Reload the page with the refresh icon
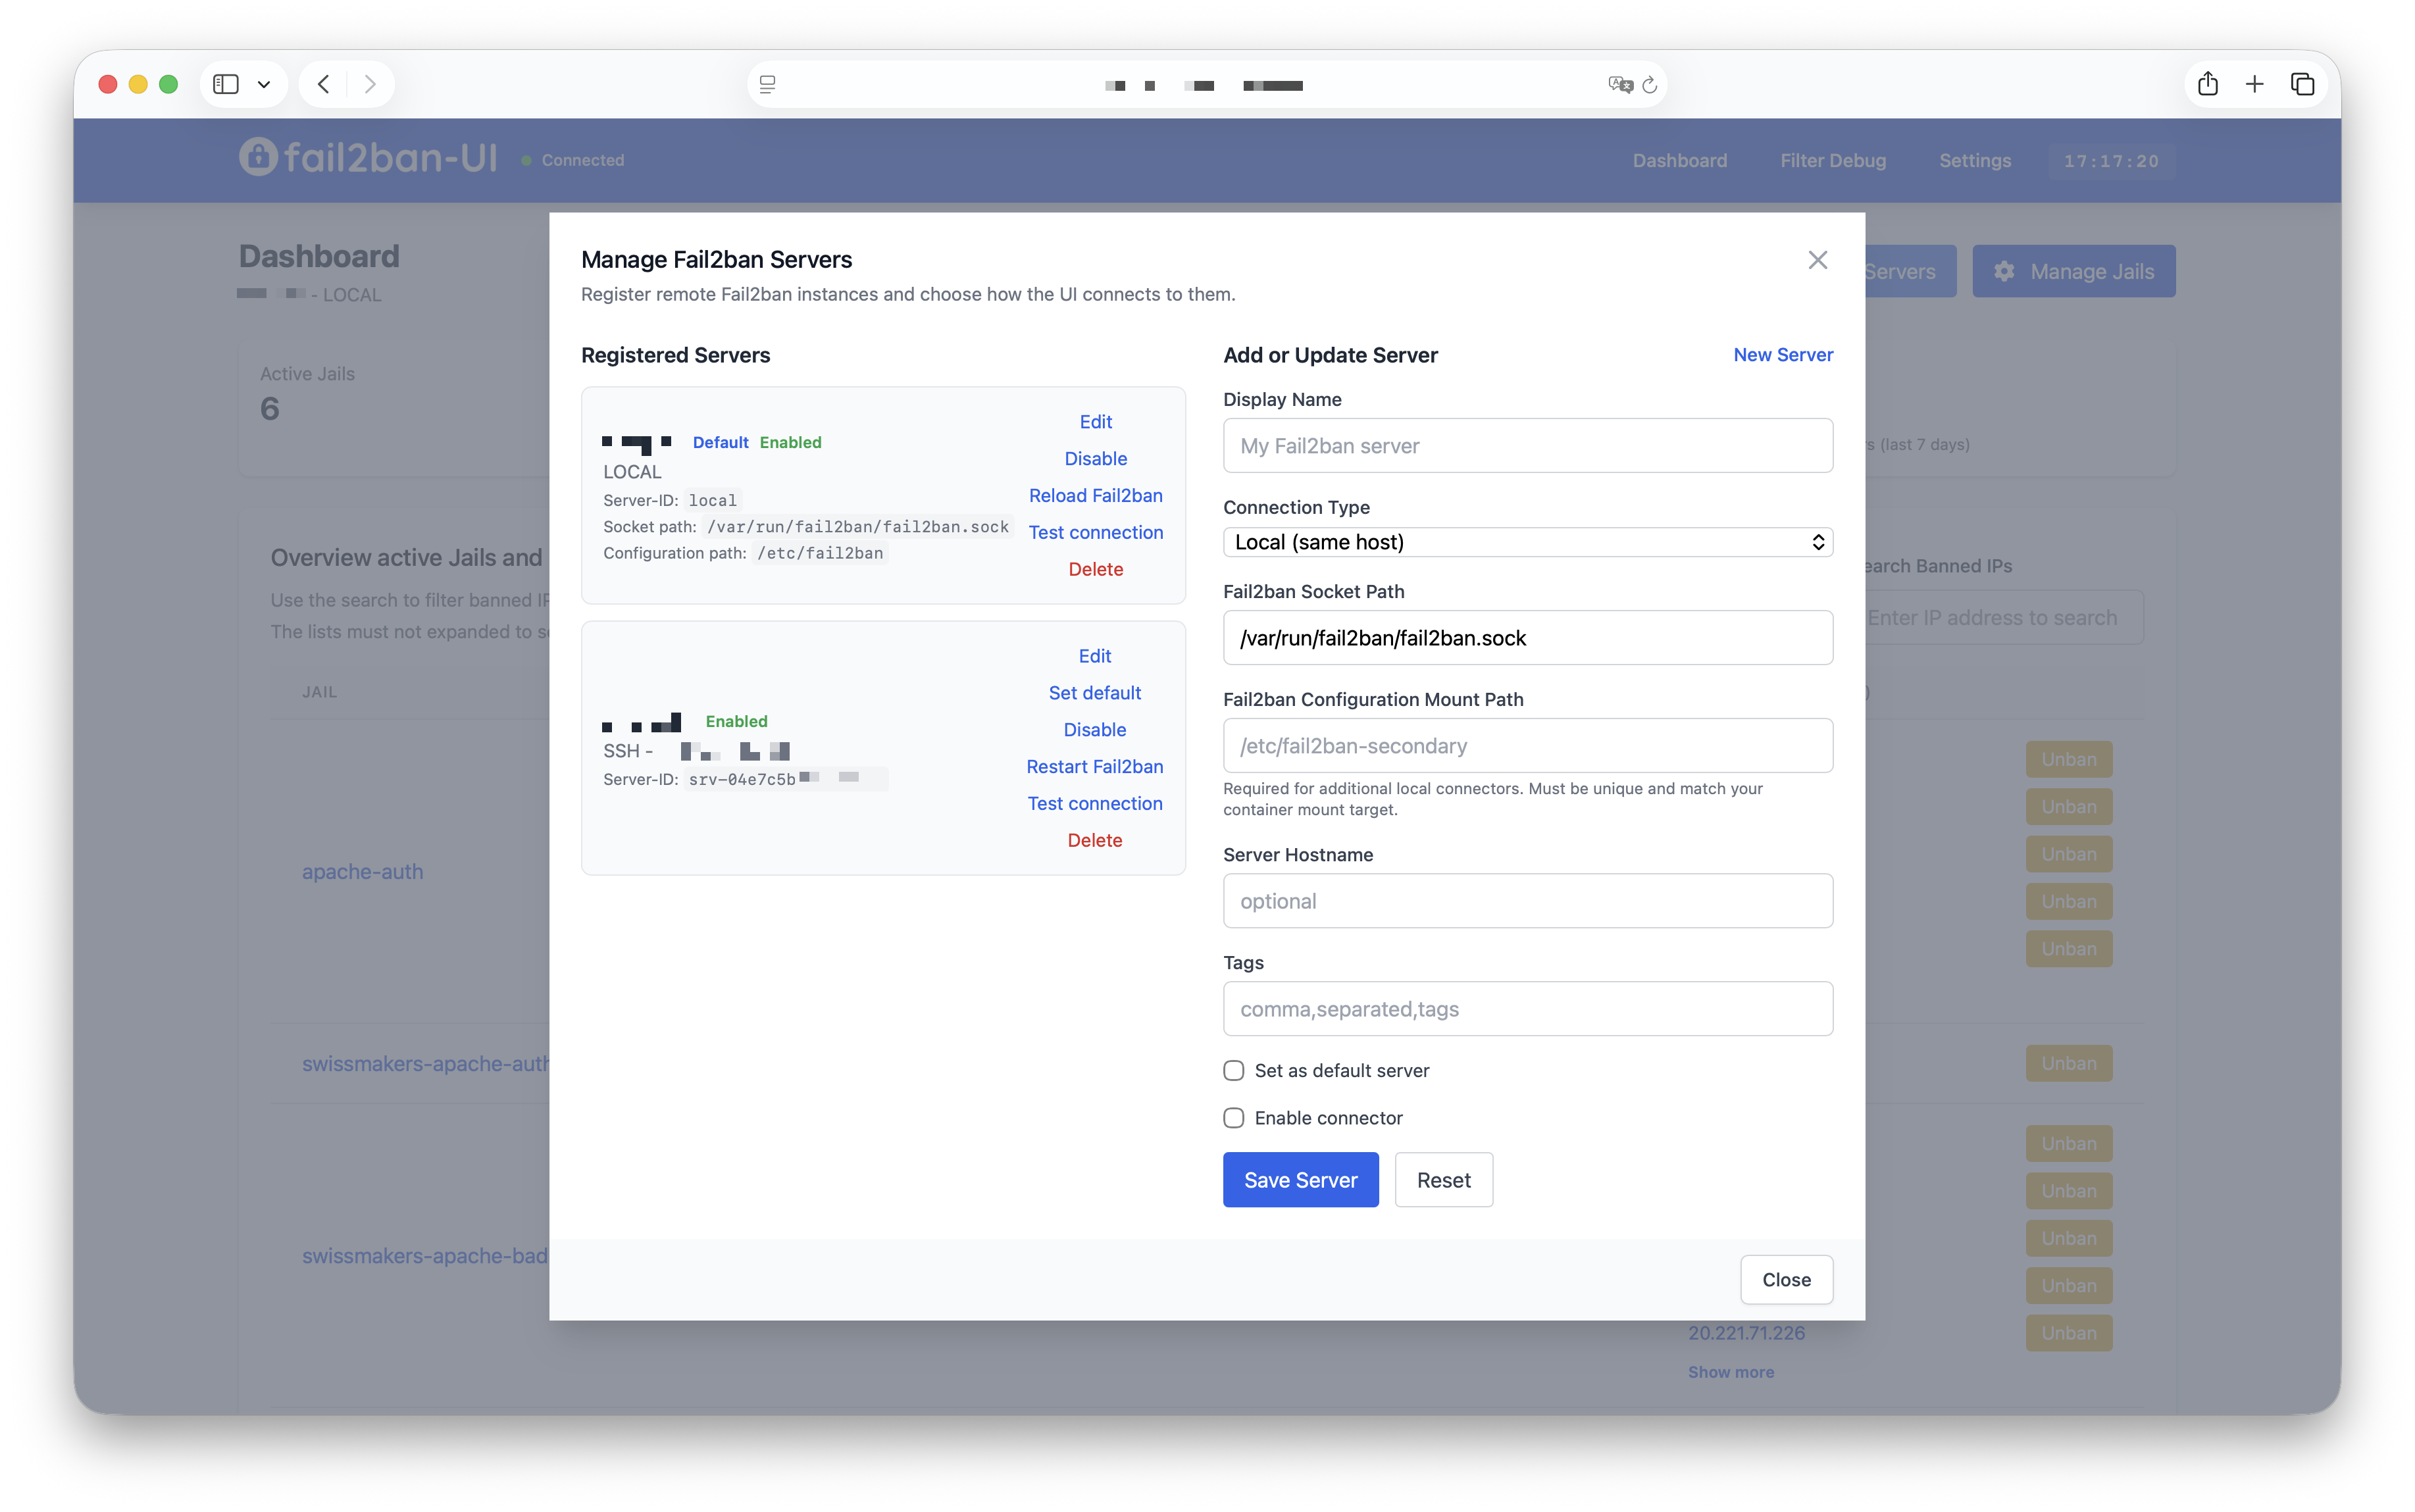This screenshot has height=1512, width=2415. coord(1650,85)
